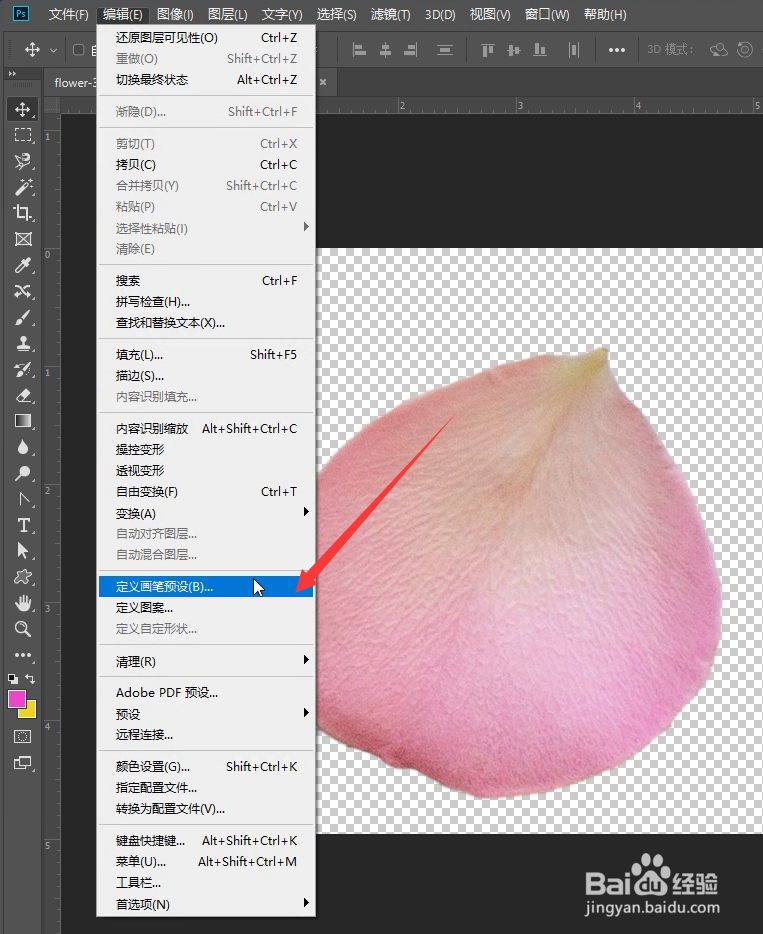
Task: Open the 图像(I) menu
Action: pos(175,14)
